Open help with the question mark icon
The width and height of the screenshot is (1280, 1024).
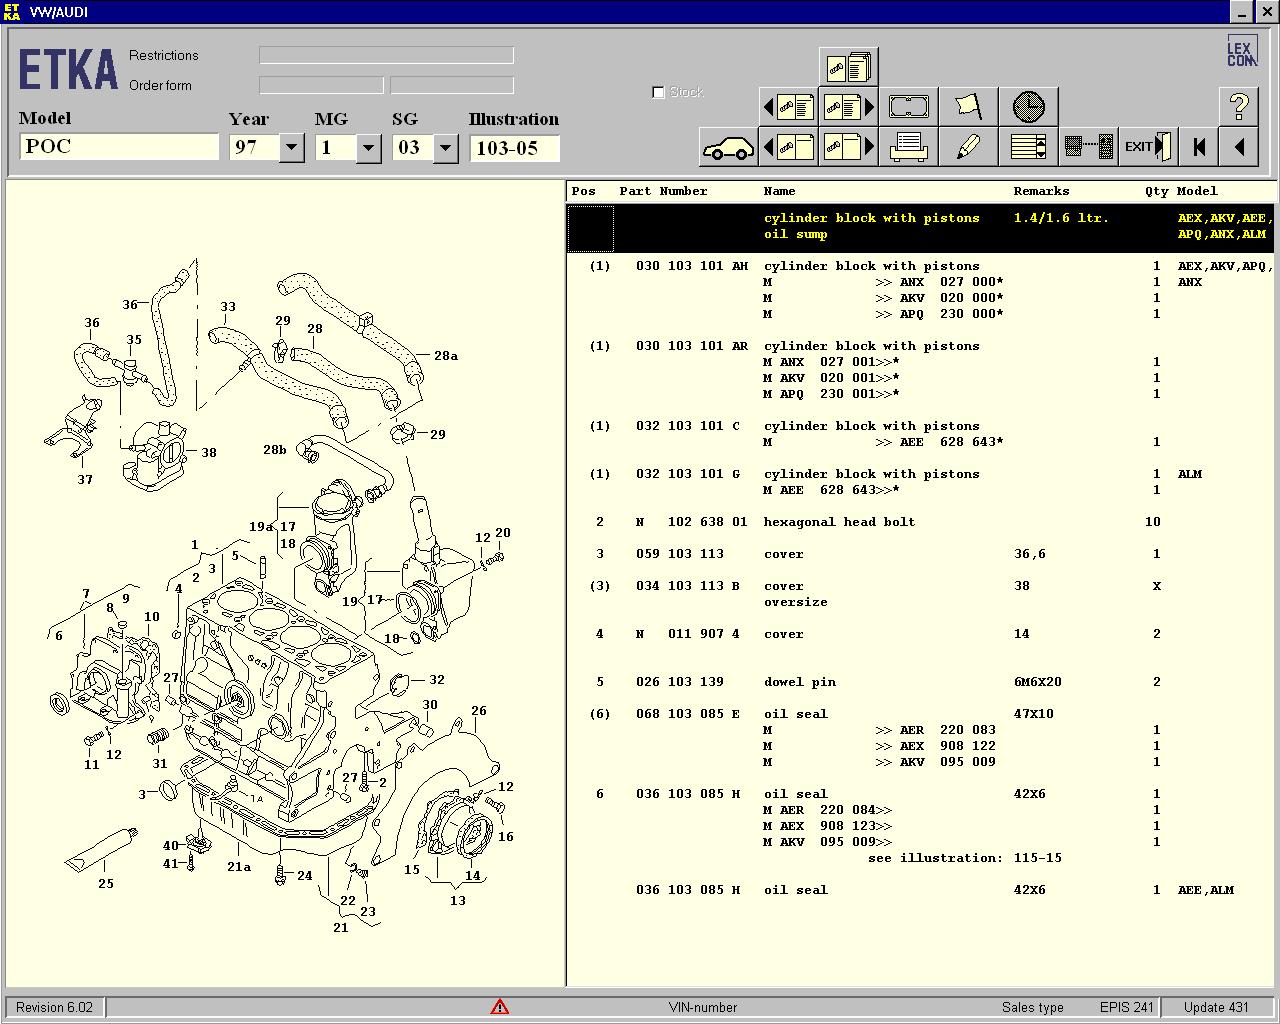[x=1238, y=106]
